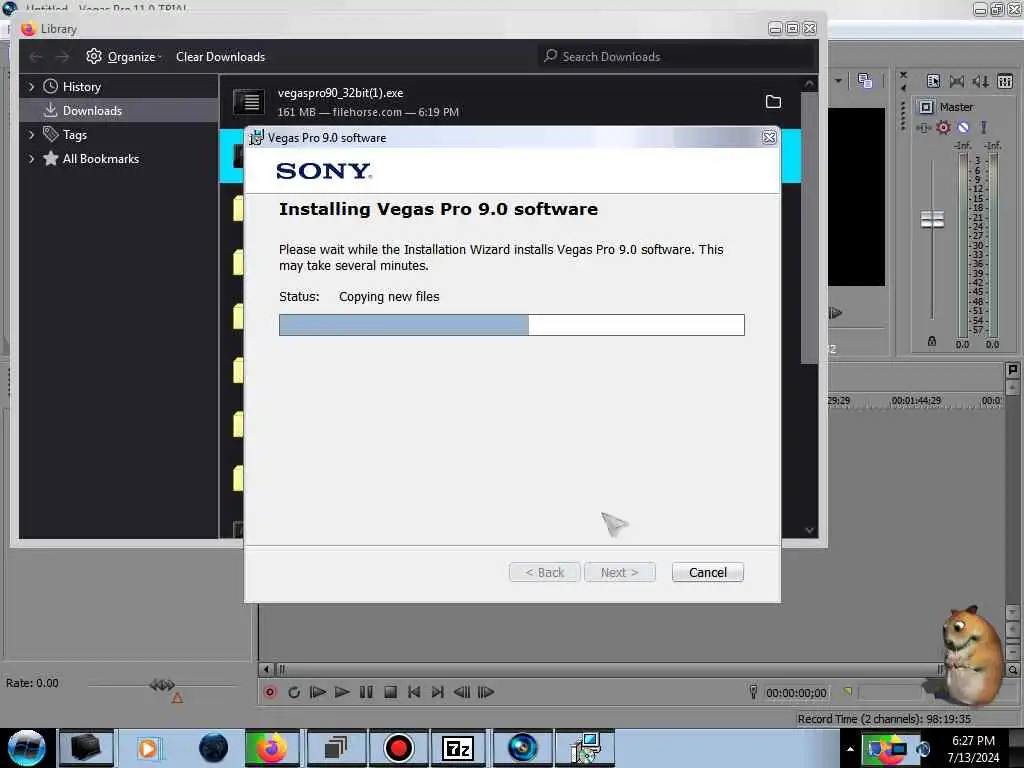Click the file icon of vegaspro90_32bit(1).exe
Screen dimensions: 1024x768
click(249, 102)
